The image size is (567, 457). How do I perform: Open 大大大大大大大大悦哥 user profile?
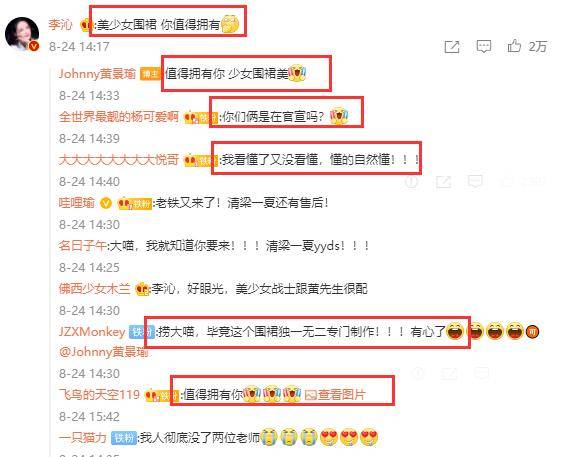coord(119,160)
